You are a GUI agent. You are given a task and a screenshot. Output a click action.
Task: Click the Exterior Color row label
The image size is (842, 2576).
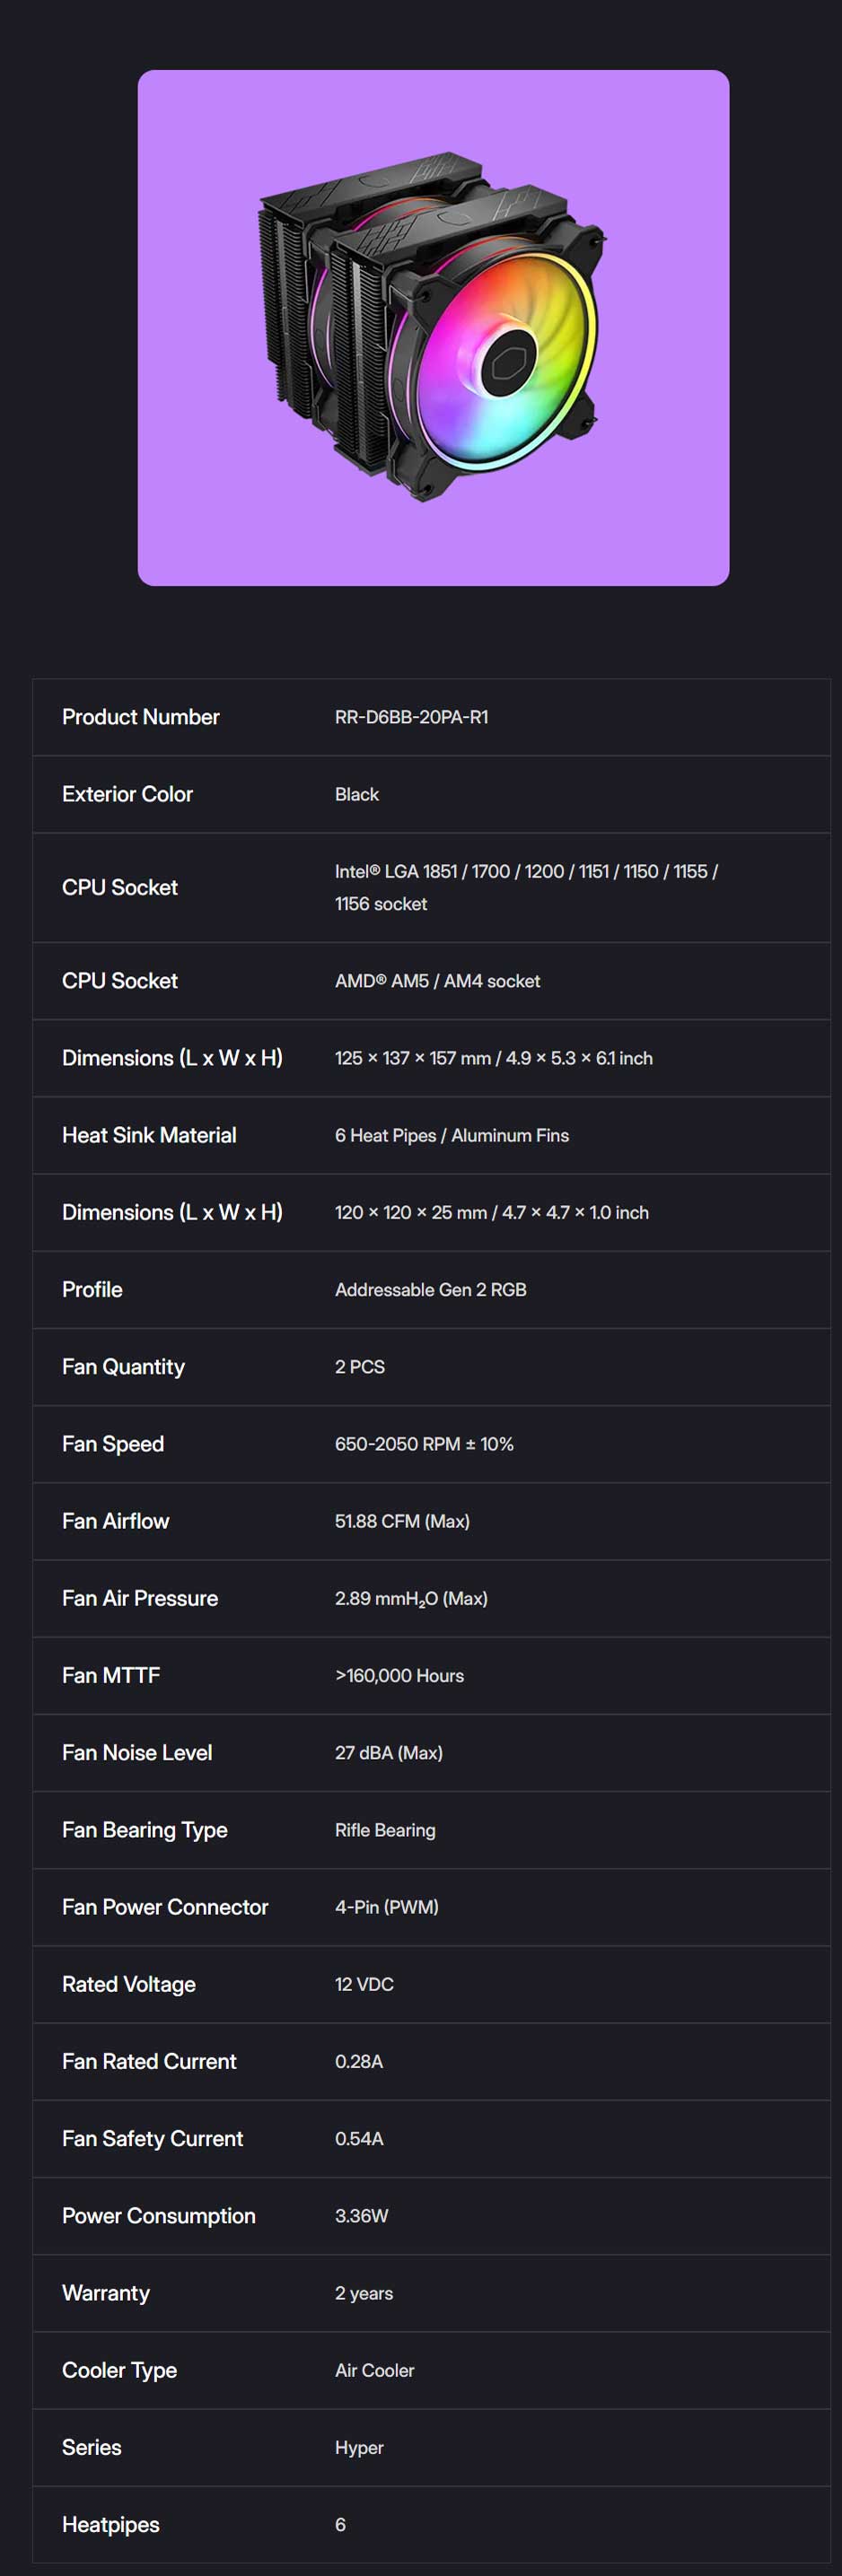click(x=127, y=794)
